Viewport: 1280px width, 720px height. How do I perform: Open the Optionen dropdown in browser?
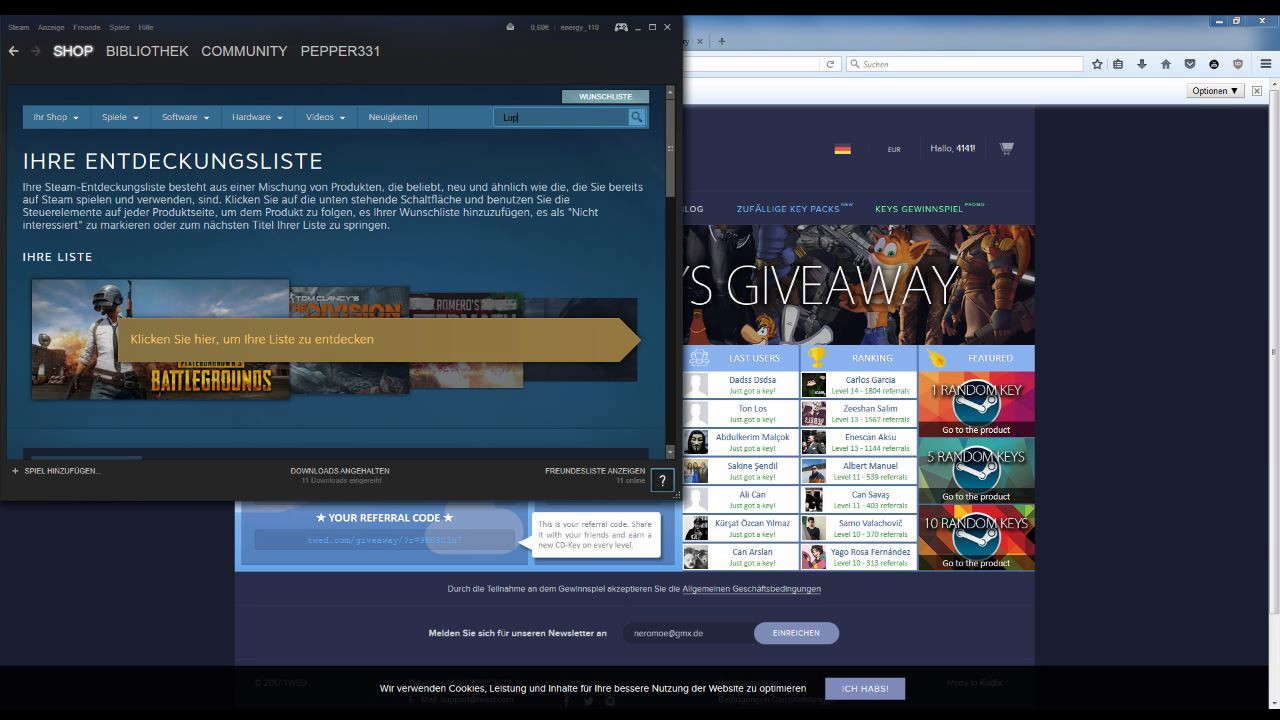(x=1215, y=91)
